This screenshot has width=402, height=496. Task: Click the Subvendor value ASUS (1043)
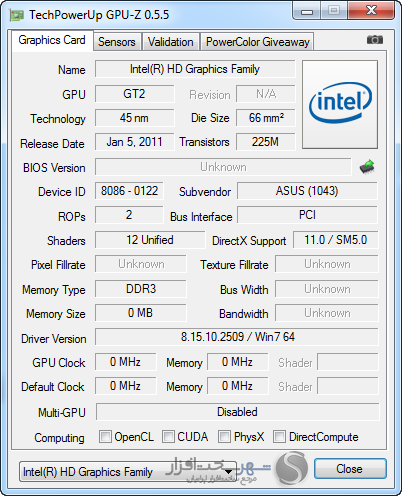[x=307, y=191]
